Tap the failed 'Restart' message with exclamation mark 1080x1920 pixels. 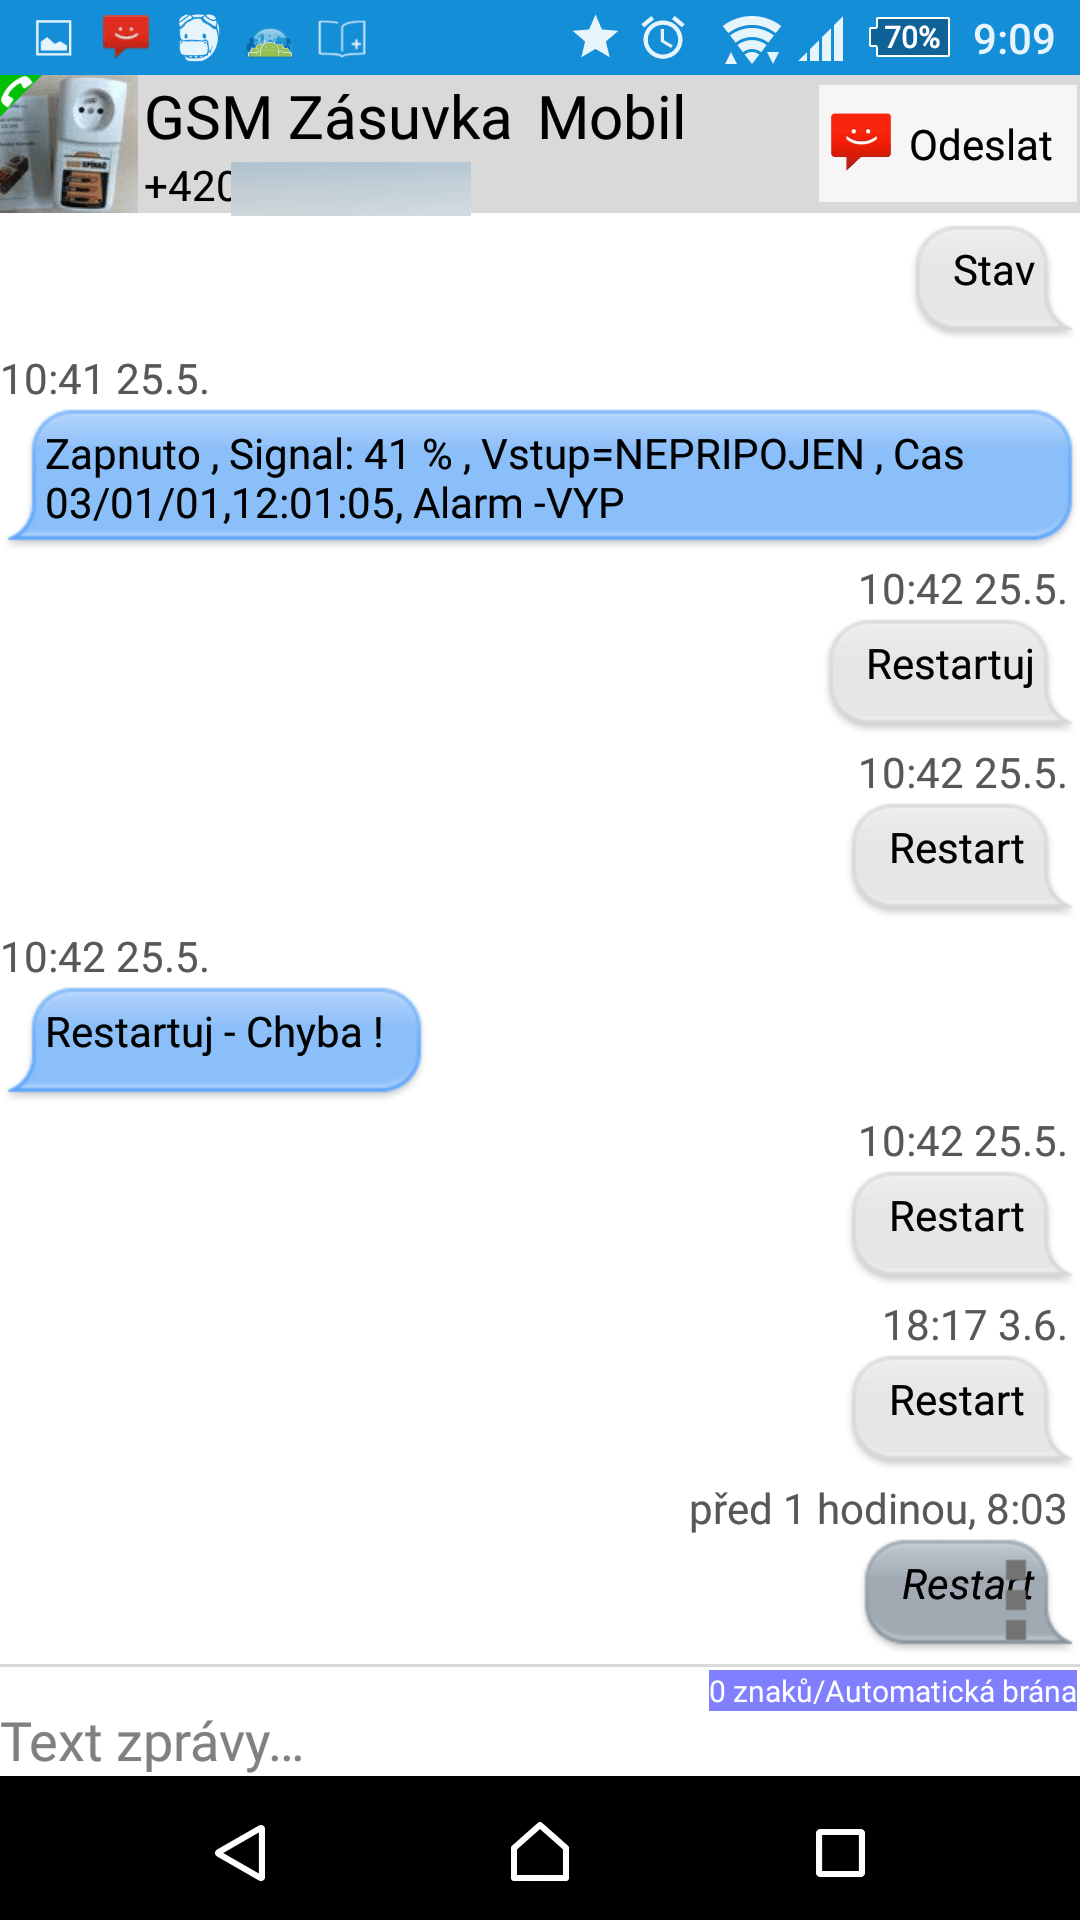(x=968, y=1592)
